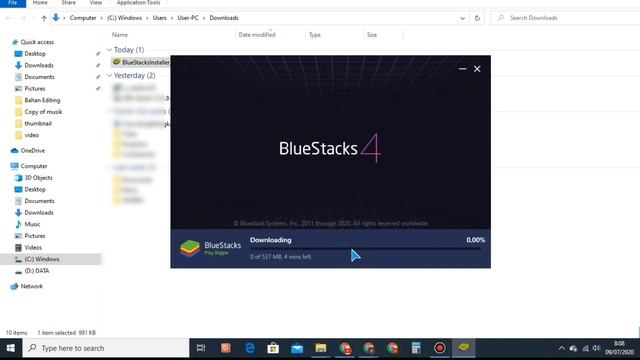The height and width of the screenshot is (360, 640).
Task: Open the File ribbon tab
Action: tap(13, 3)
